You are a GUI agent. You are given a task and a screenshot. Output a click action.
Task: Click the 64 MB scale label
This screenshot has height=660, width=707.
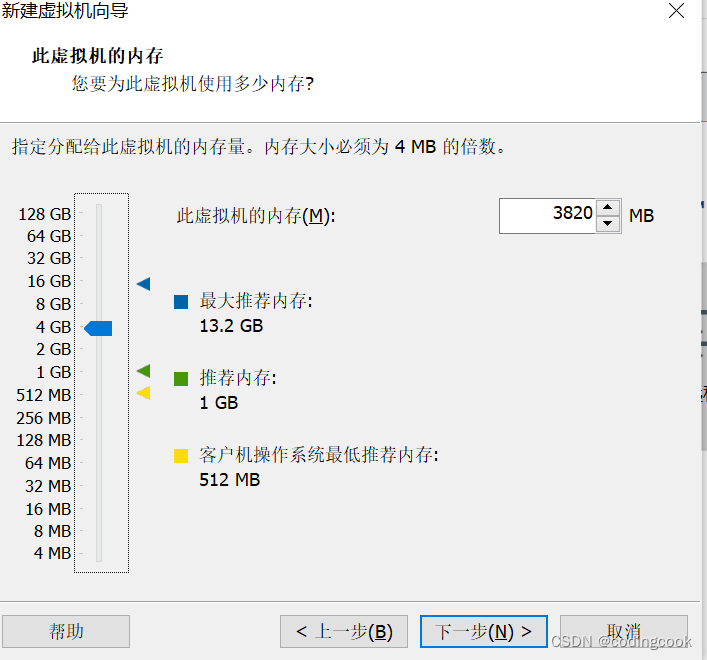(48, 463)
